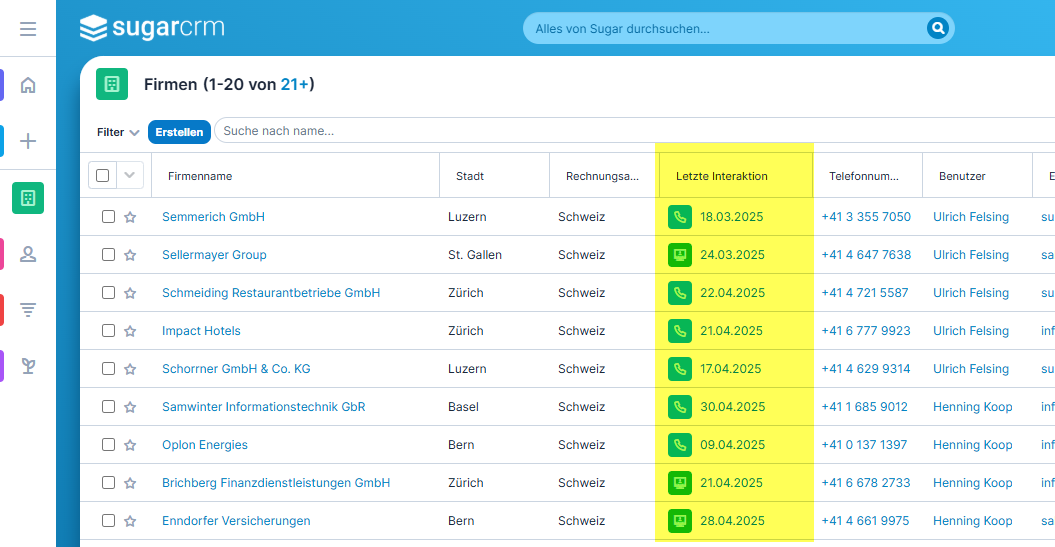This screenshot has height=547, width=1055.
Task: Star the Enndorfer Versicherungen row
Action: pos(130,521)
